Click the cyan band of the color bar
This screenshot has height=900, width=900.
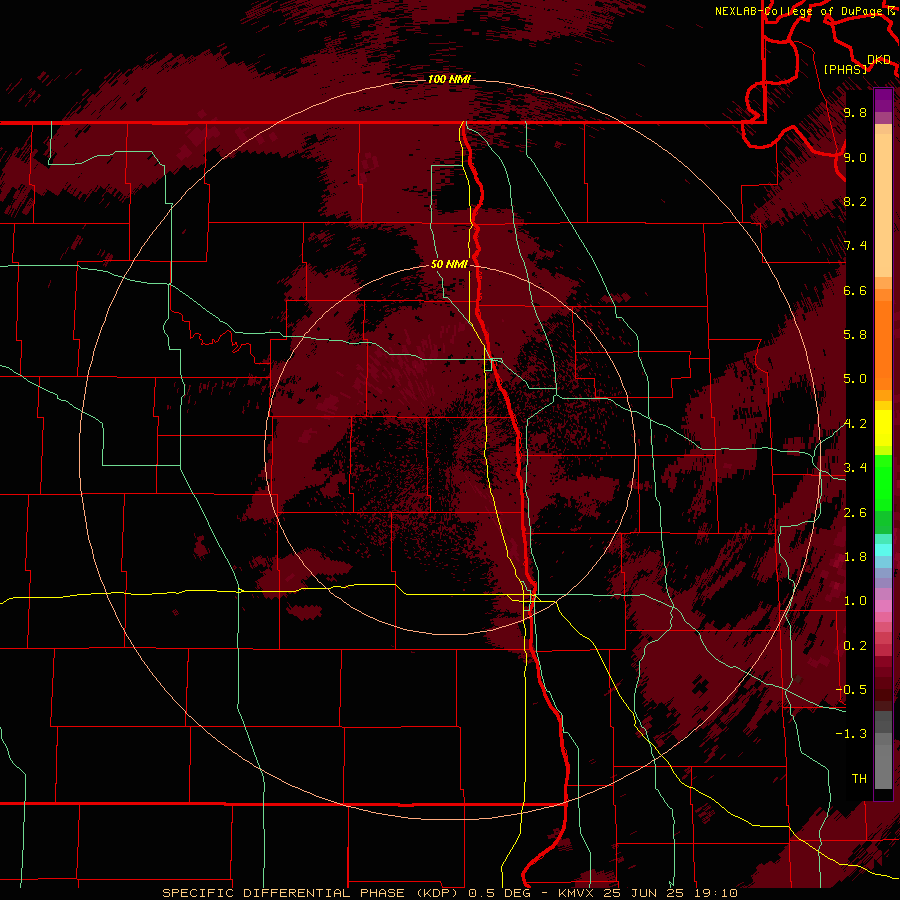click(883, 550)
